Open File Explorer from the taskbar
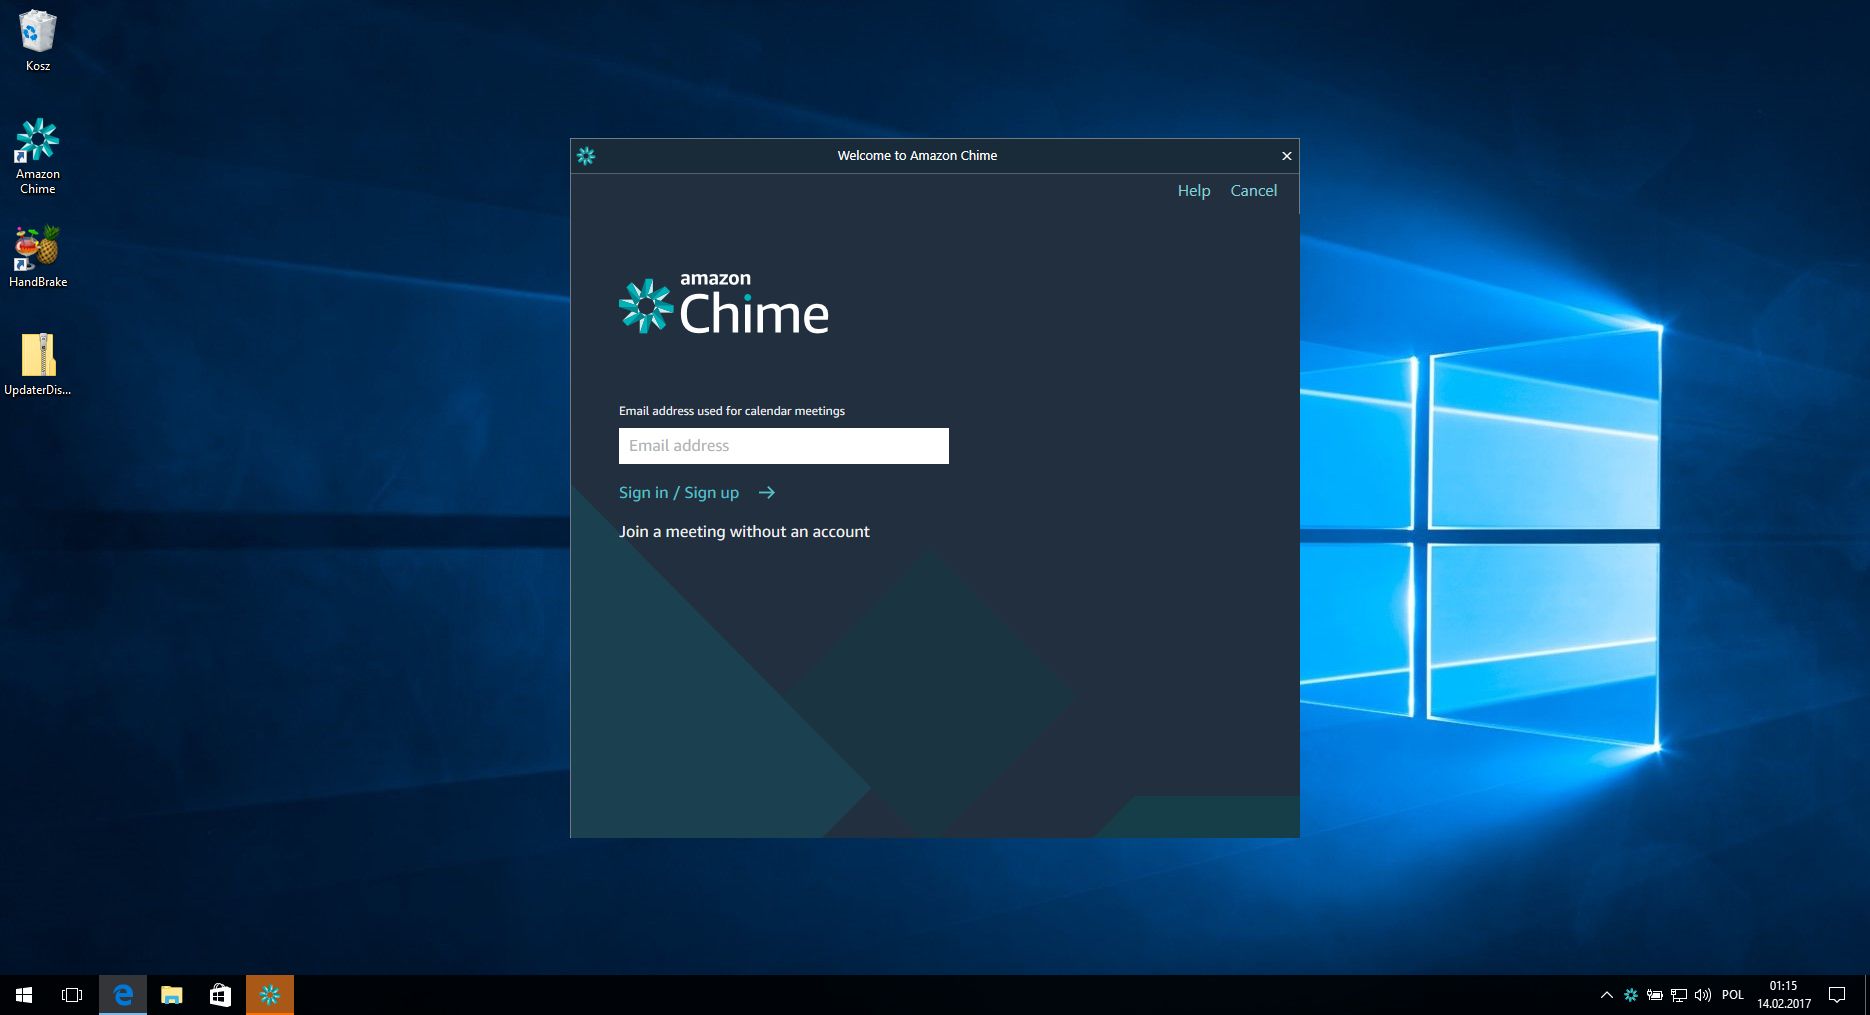This screenshot has height=1015, width=1870. [x=171, y=994]
